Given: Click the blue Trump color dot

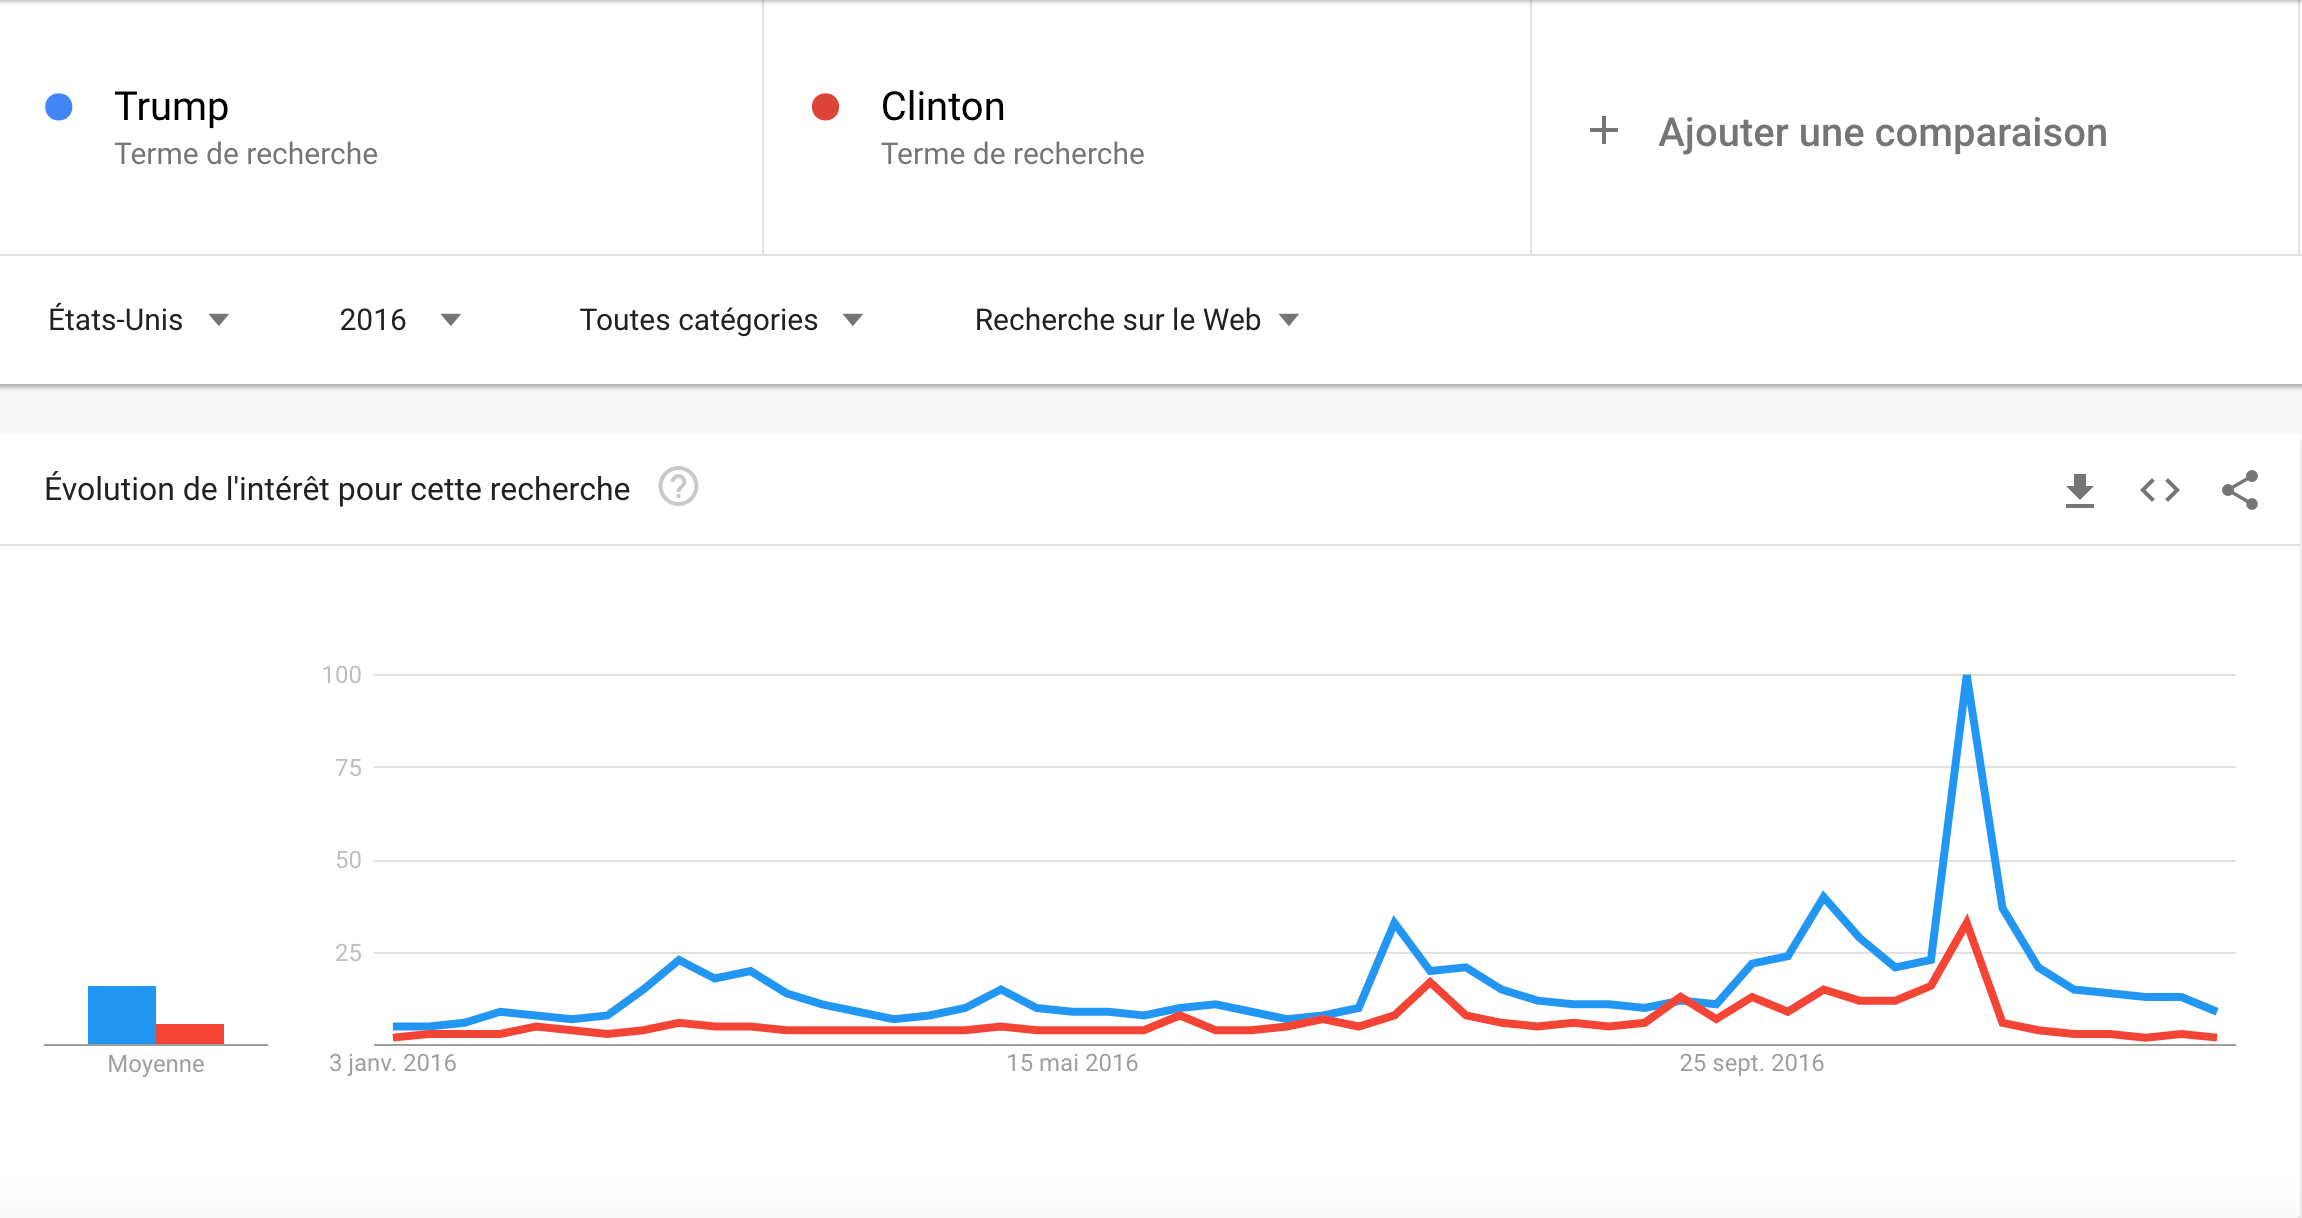Looking at the screenshot, I should pyautogui.click(x=59, y=107).
